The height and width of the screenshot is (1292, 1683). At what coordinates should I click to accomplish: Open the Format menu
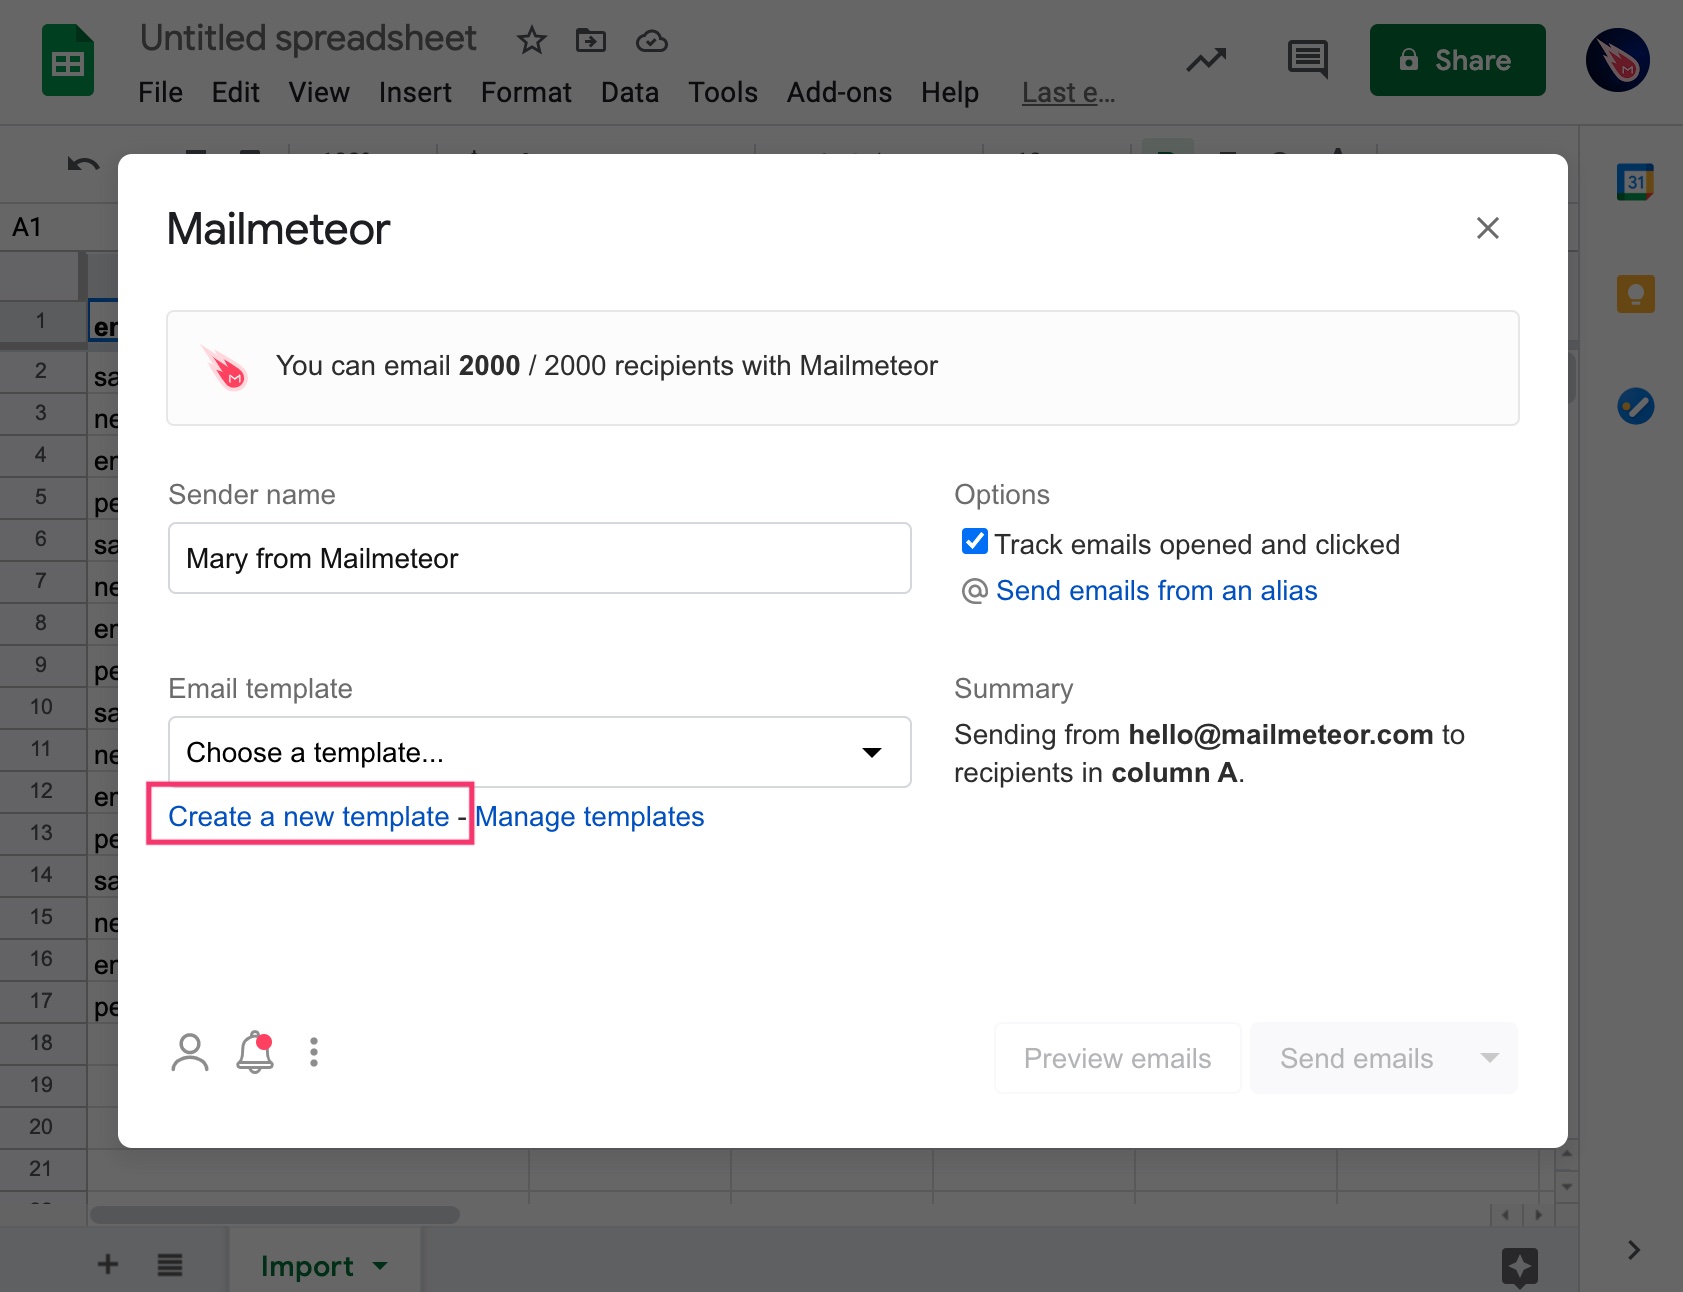pyautogui.click(x=526, y=93)
